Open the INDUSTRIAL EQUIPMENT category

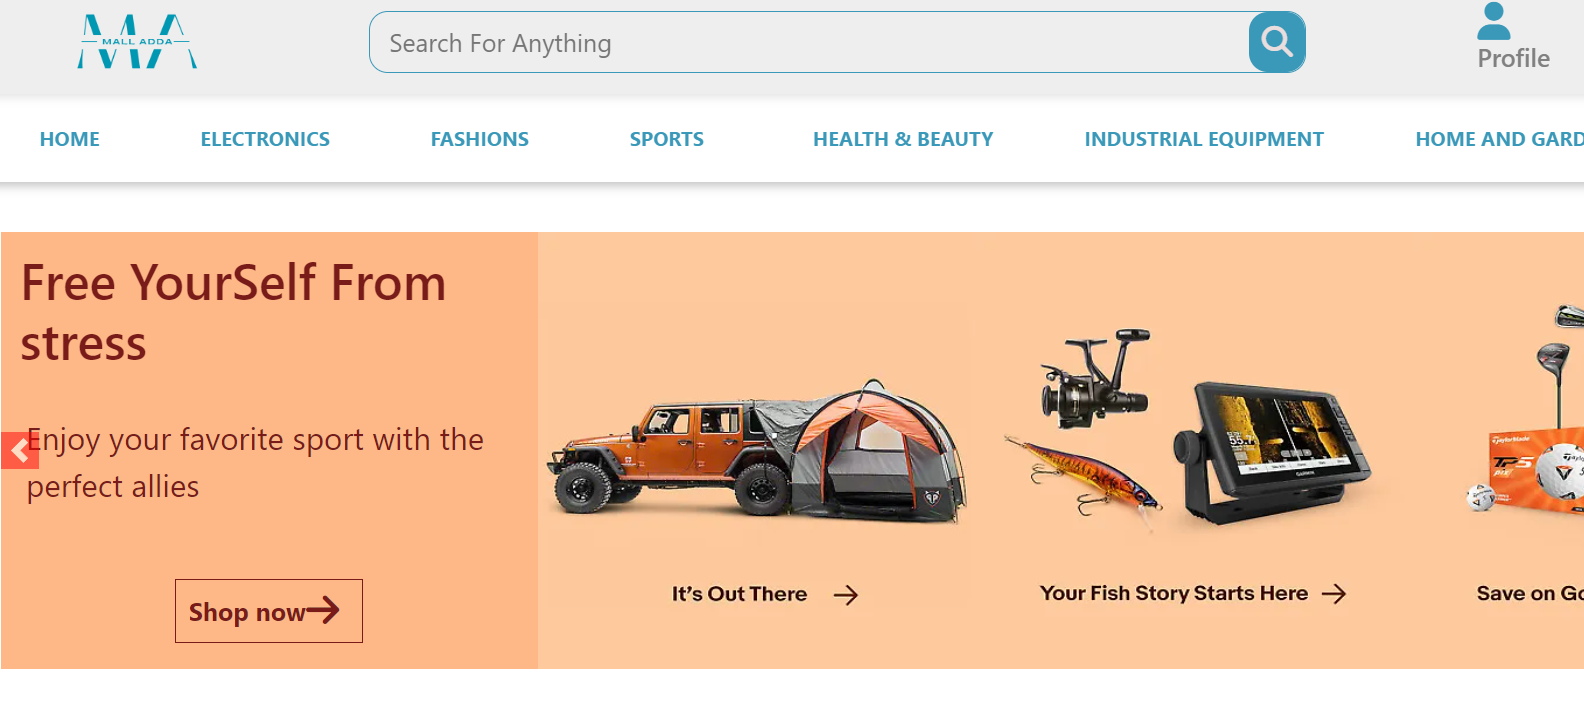click(x=1204, y=139)
